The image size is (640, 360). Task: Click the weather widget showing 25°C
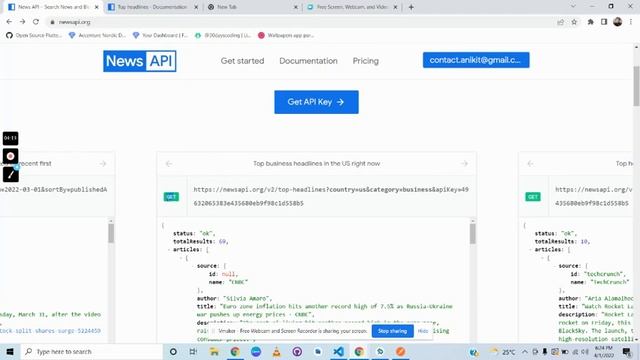[502, 351]
